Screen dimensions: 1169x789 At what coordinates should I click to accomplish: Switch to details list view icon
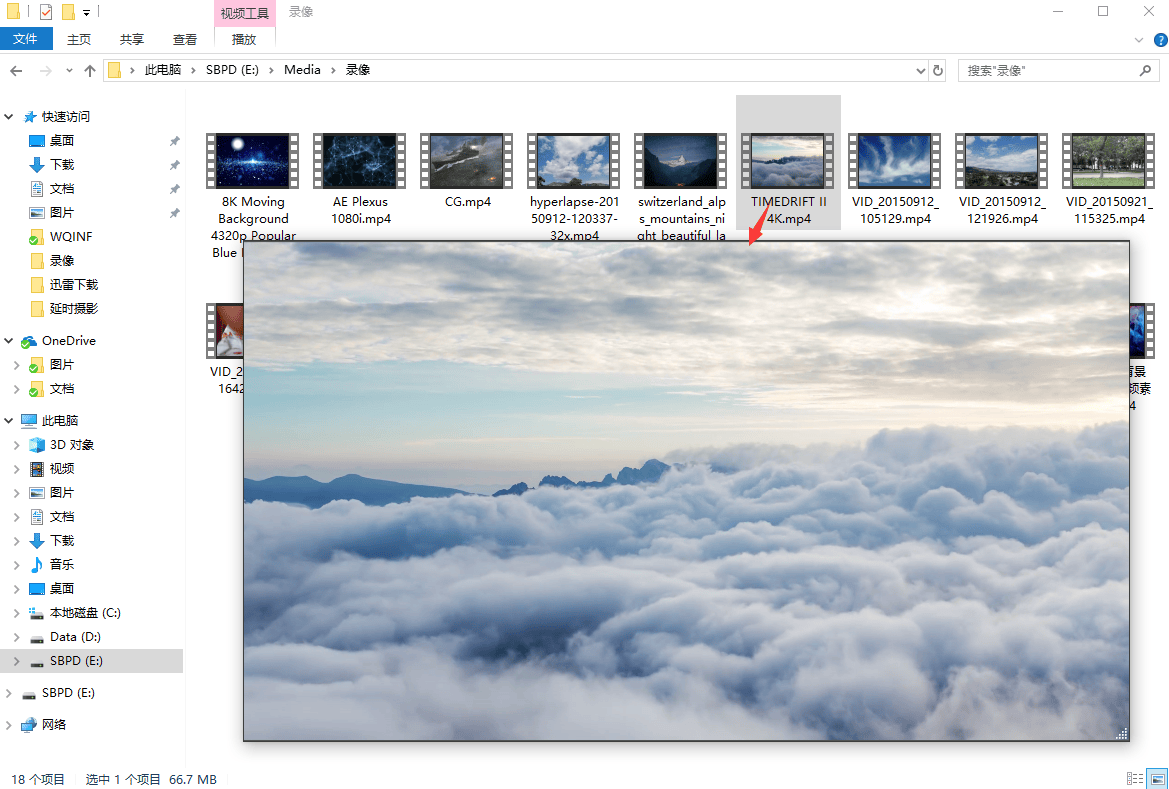(x=1134, y=778)
